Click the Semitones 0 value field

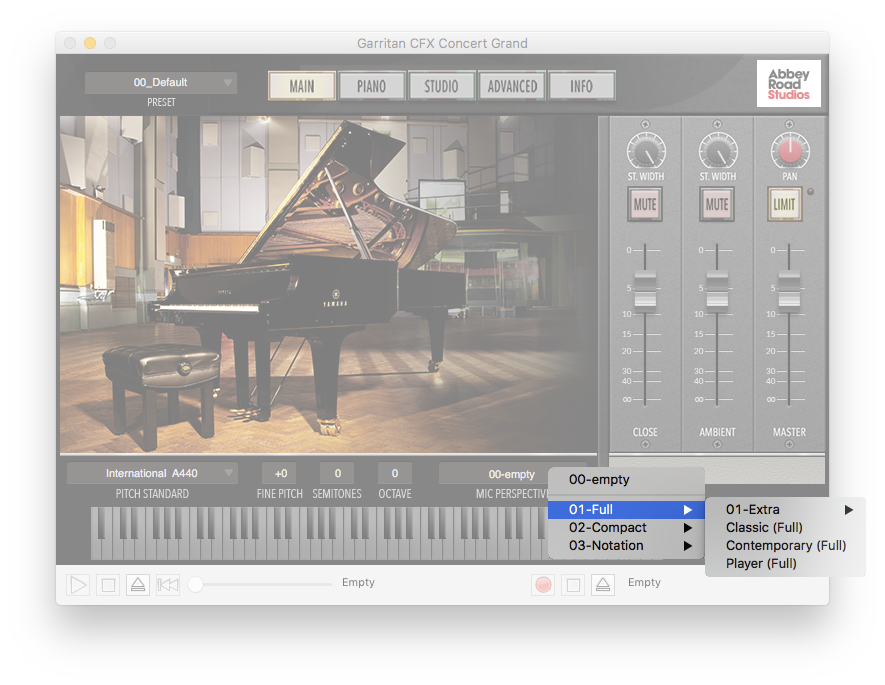tap(338, 473)
